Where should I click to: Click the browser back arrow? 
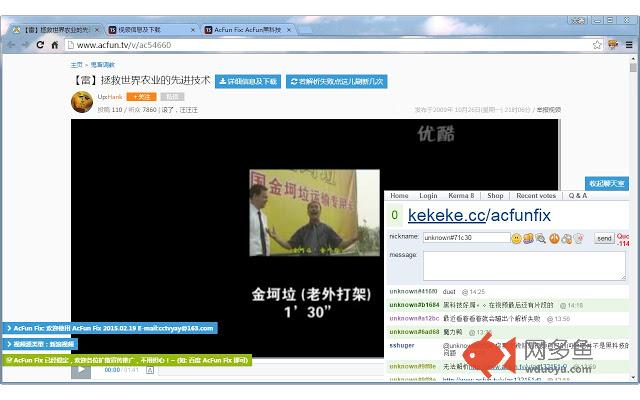click(11, 45)
